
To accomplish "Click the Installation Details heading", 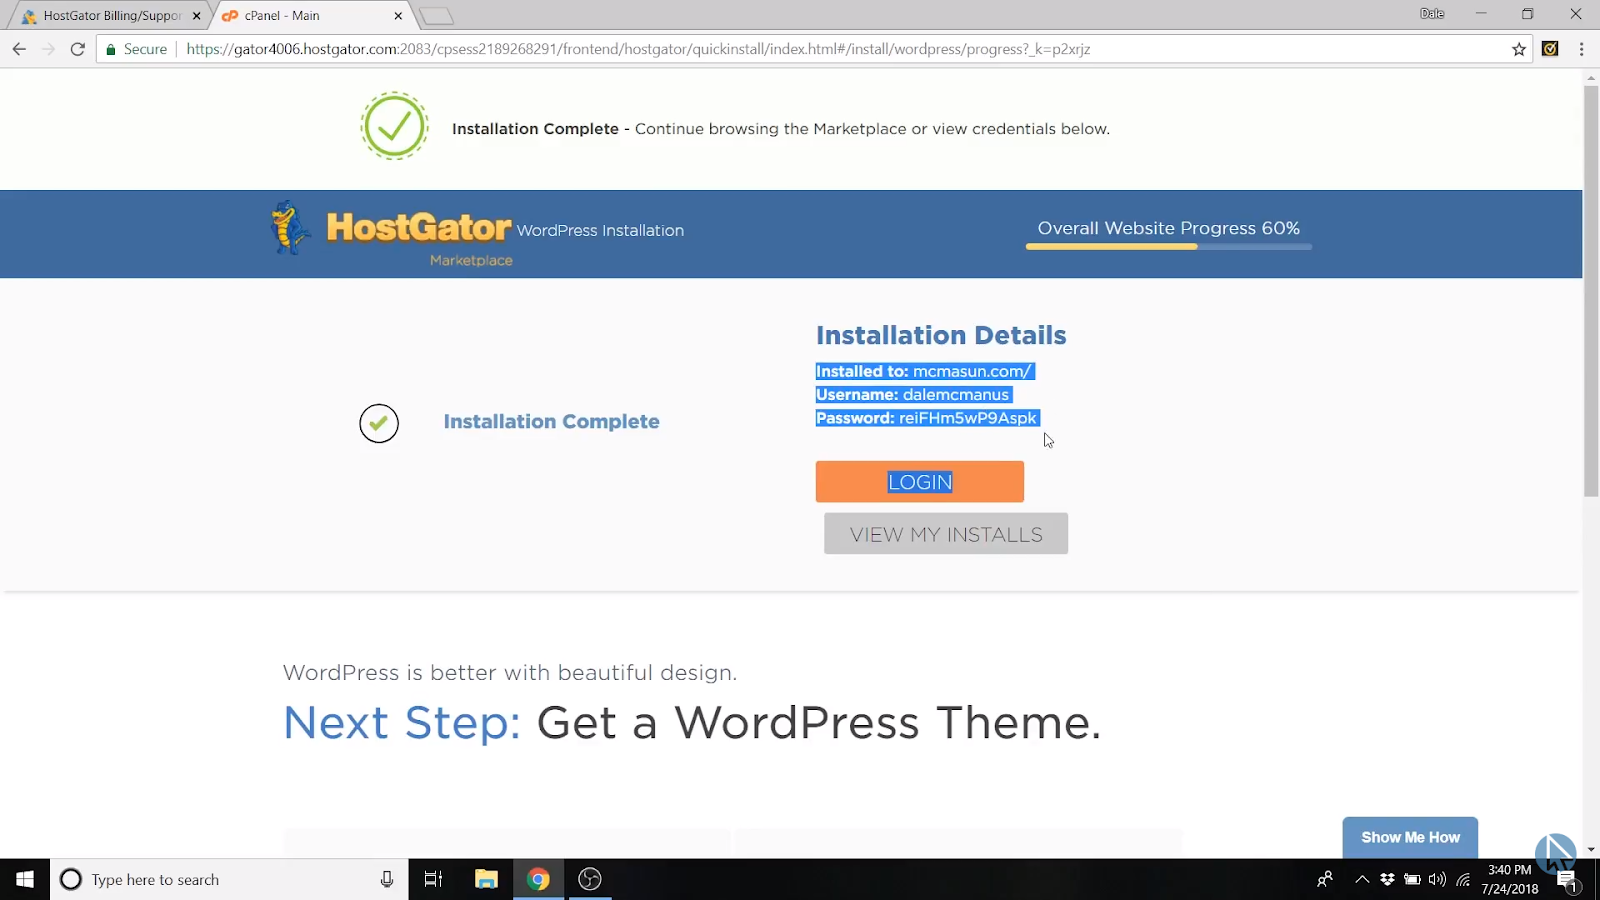I will (941, 335).
